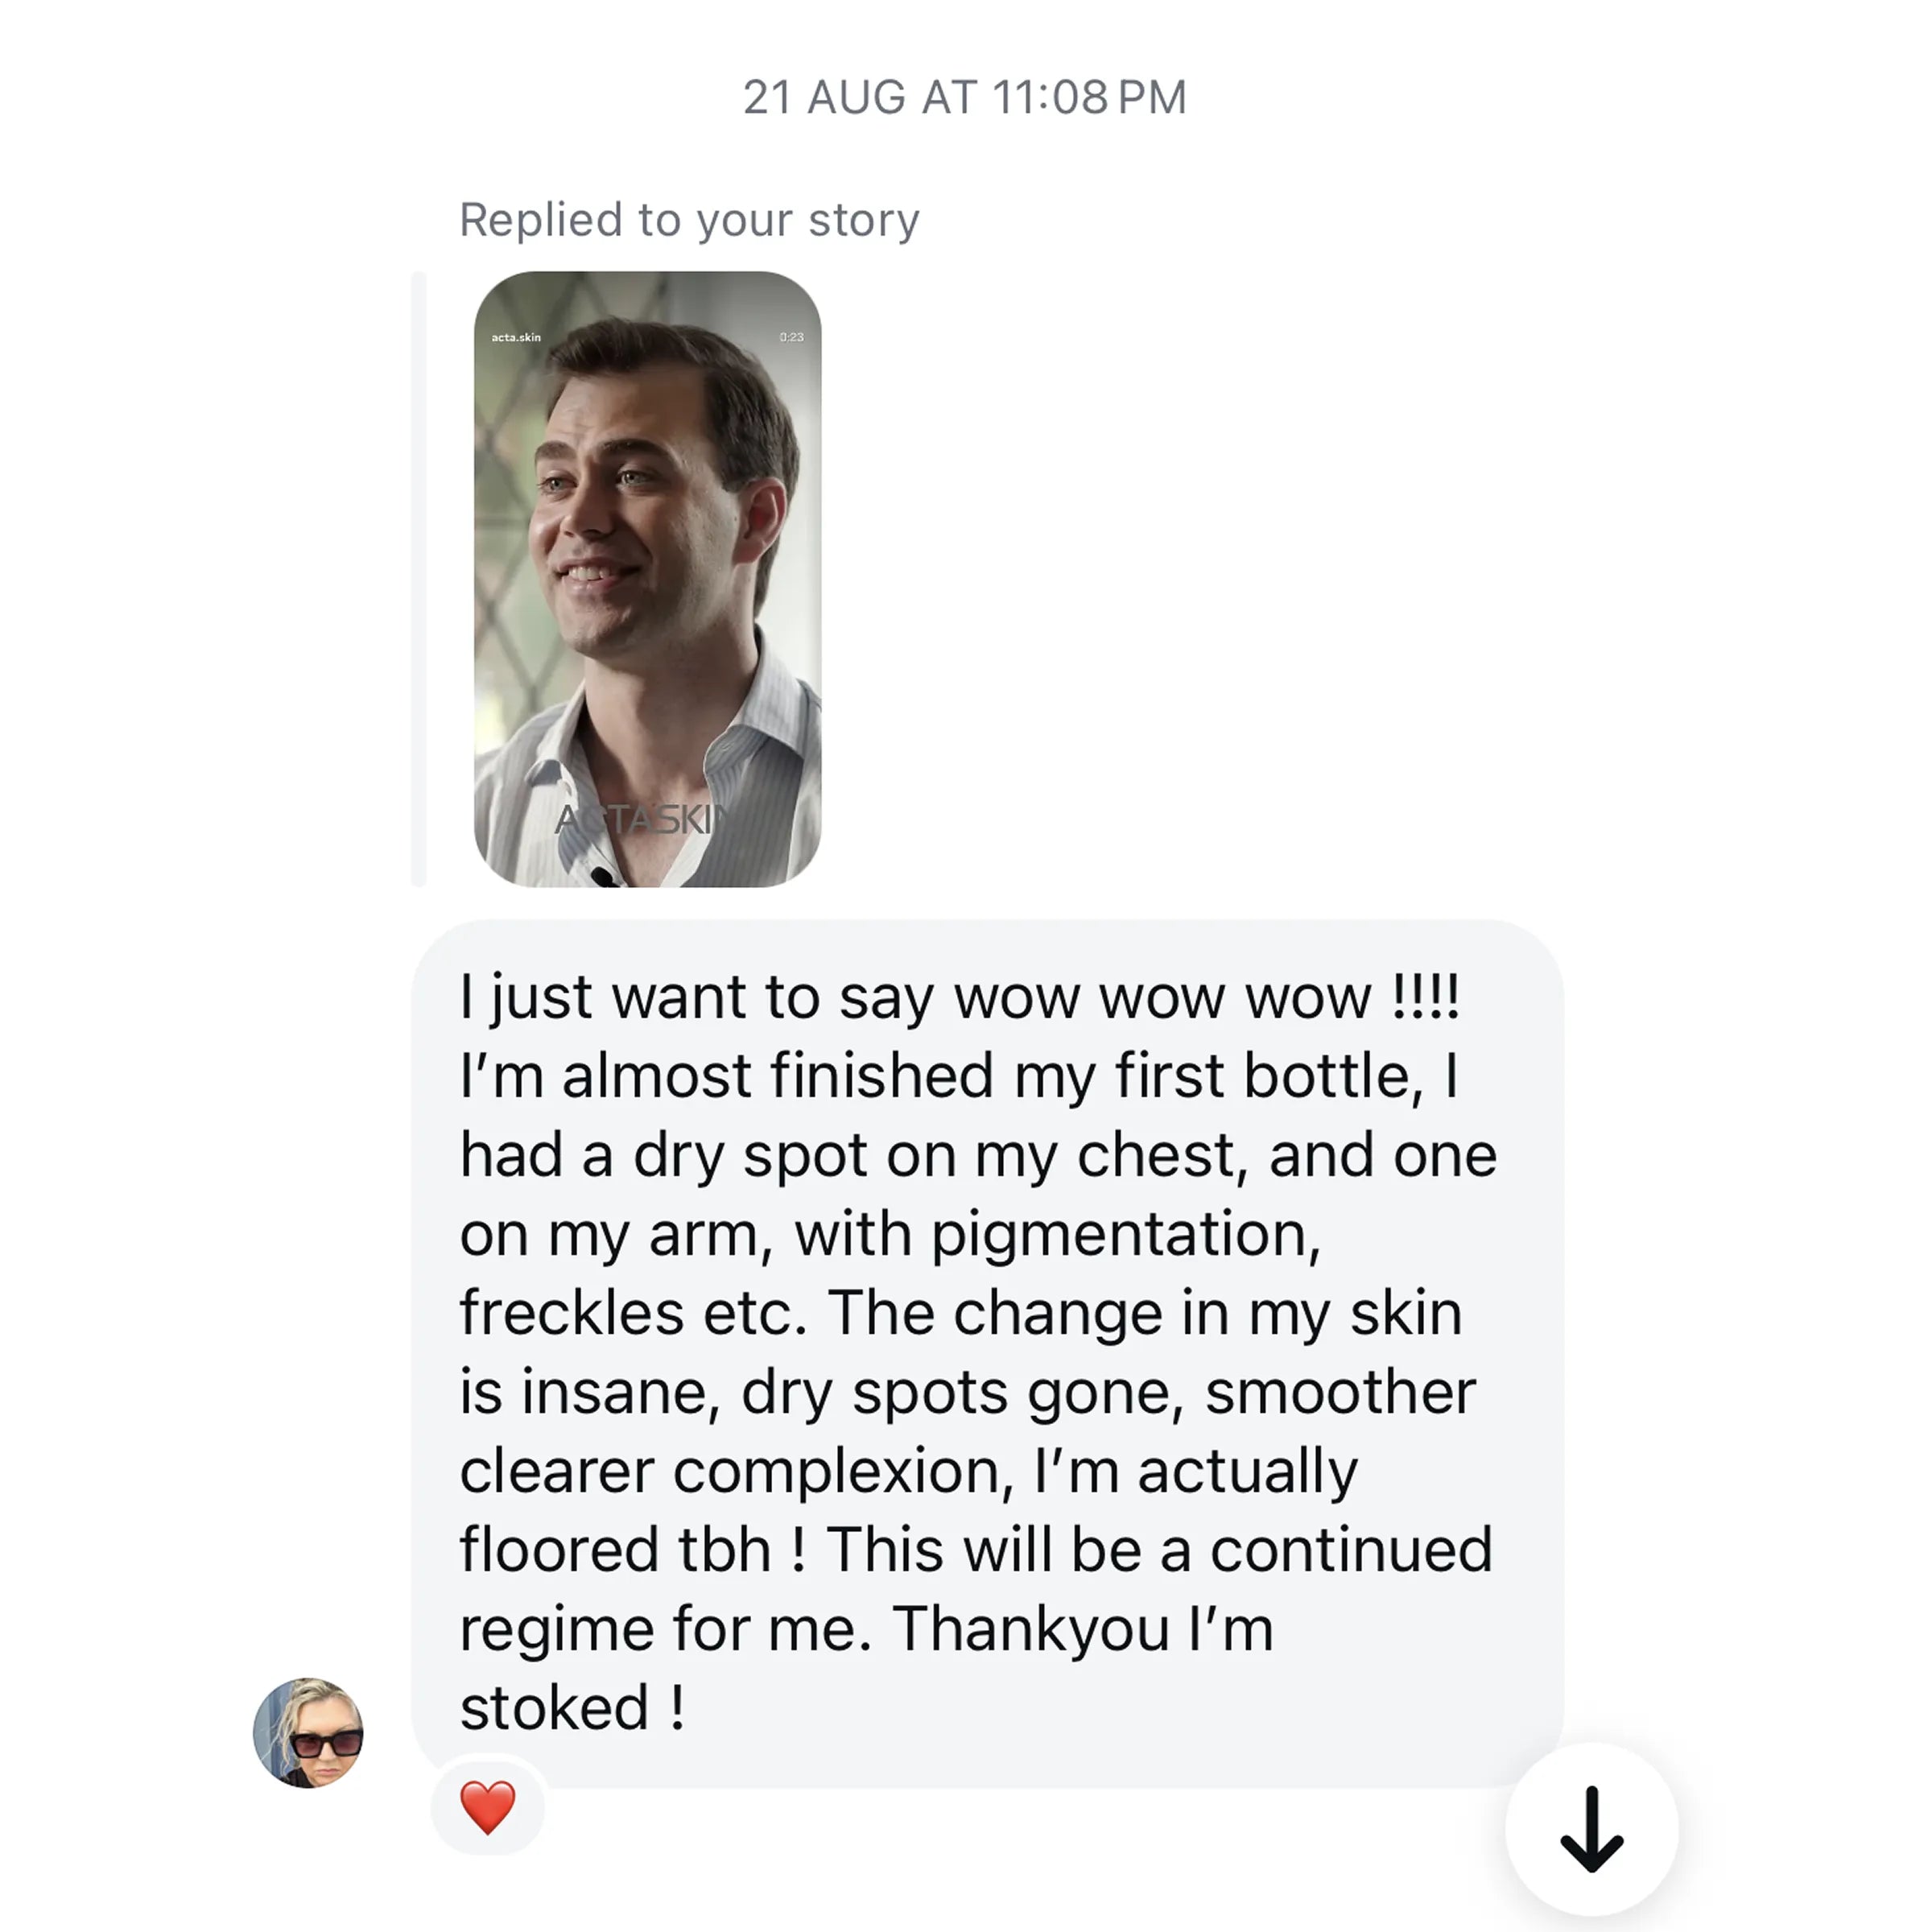Viewport: 1932px width, 1932px height.
Task: Tap the "Replied to your story" label
Action: pyautogui.click(x=689, y=220)
